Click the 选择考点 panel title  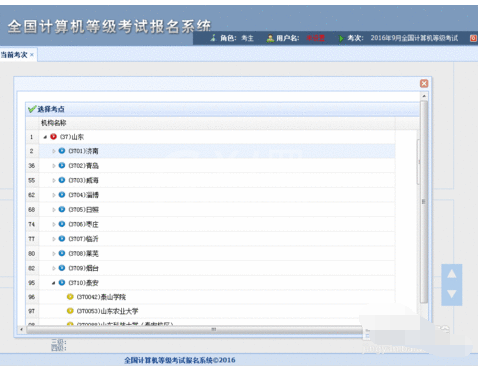pos(51,109)
